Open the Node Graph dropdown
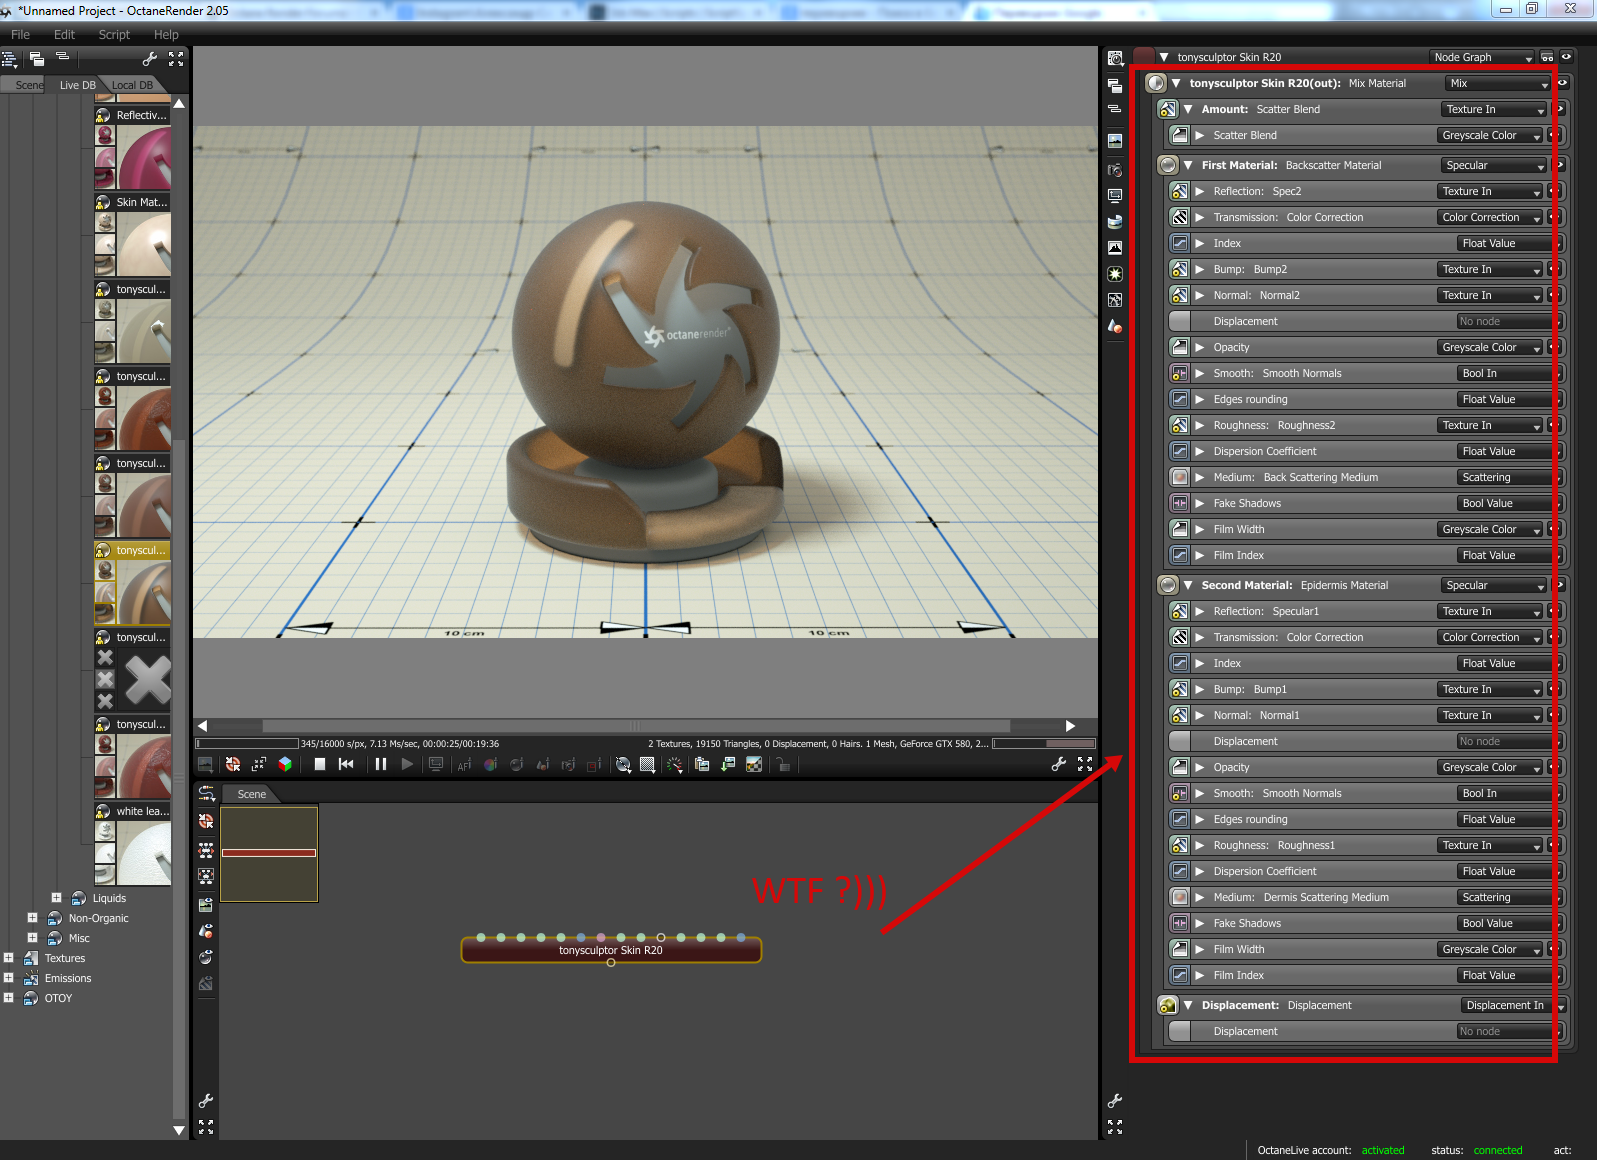This screenshot has height=1160, width=1597. (x=1482, y=57)
